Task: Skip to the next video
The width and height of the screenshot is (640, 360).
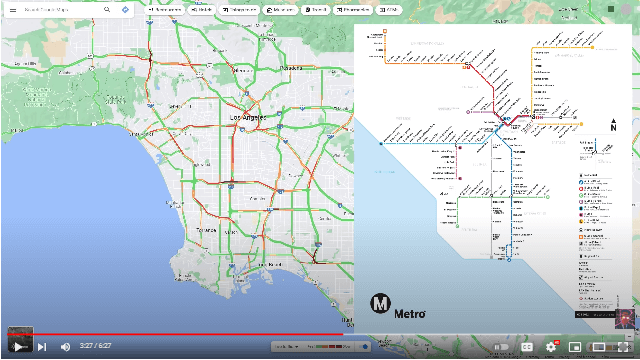Action: [x=42, y=347]
